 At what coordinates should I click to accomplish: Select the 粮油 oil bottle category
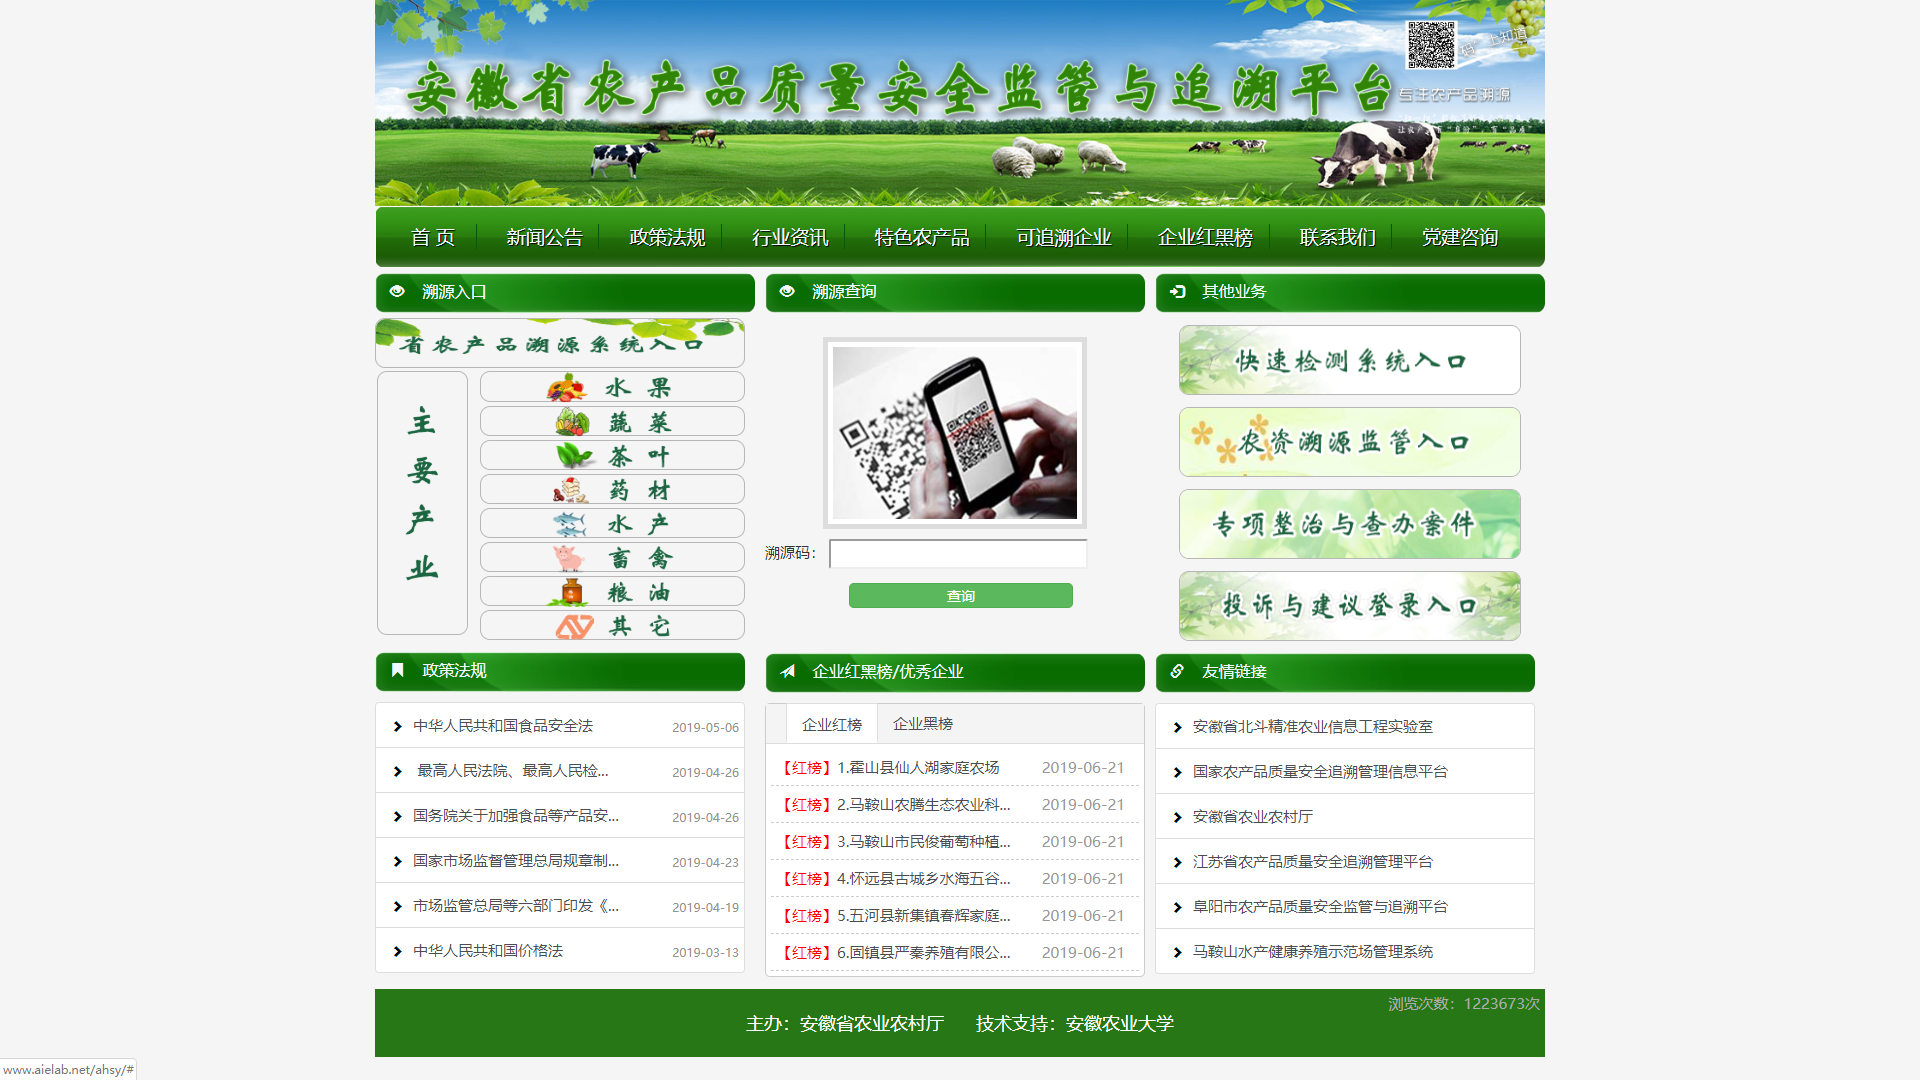click(x=612, y=591)
